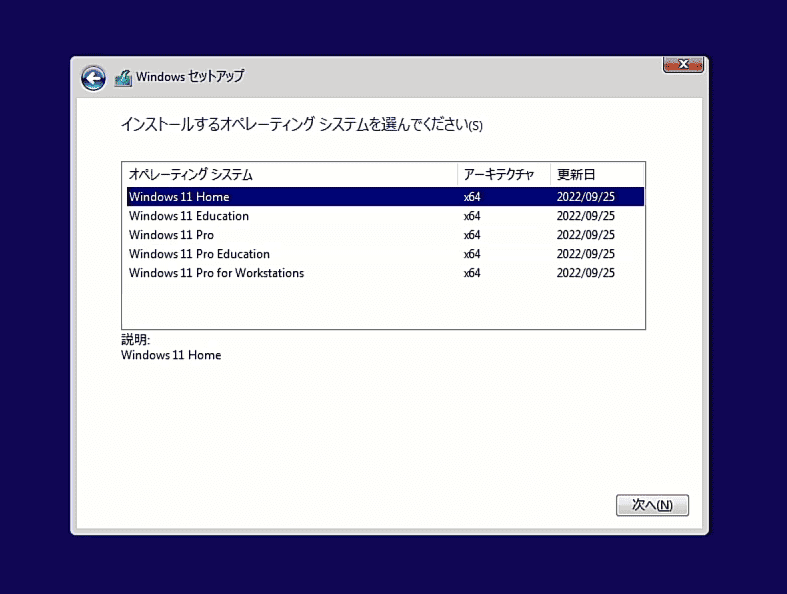Click x64 in the Windows 11 Education row

(x=472, y=216)
